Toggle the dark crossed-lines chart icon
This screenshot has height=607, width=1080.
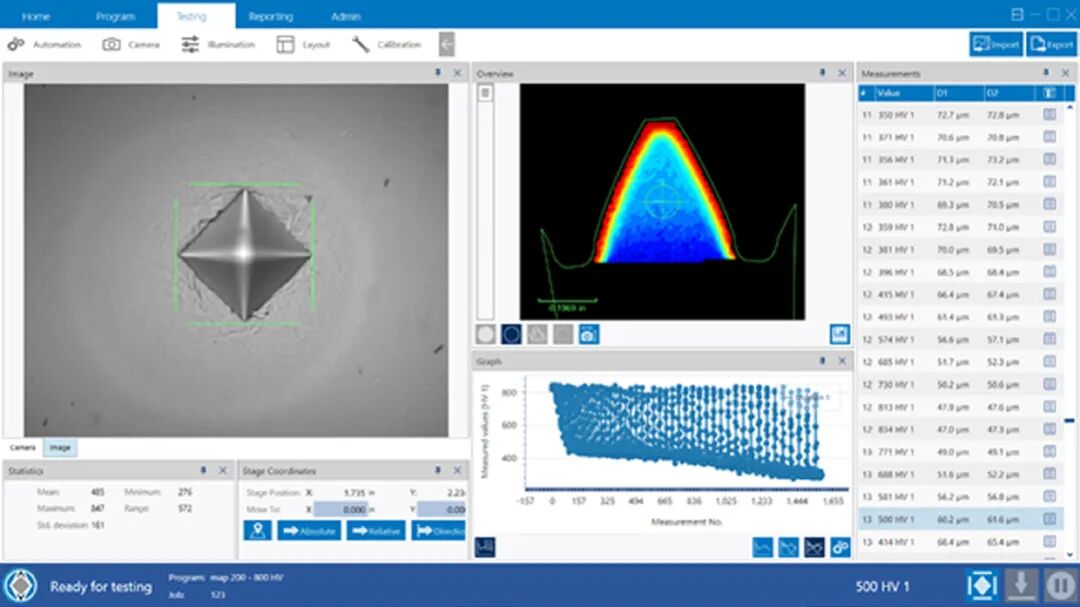click(x=814, y=547)
